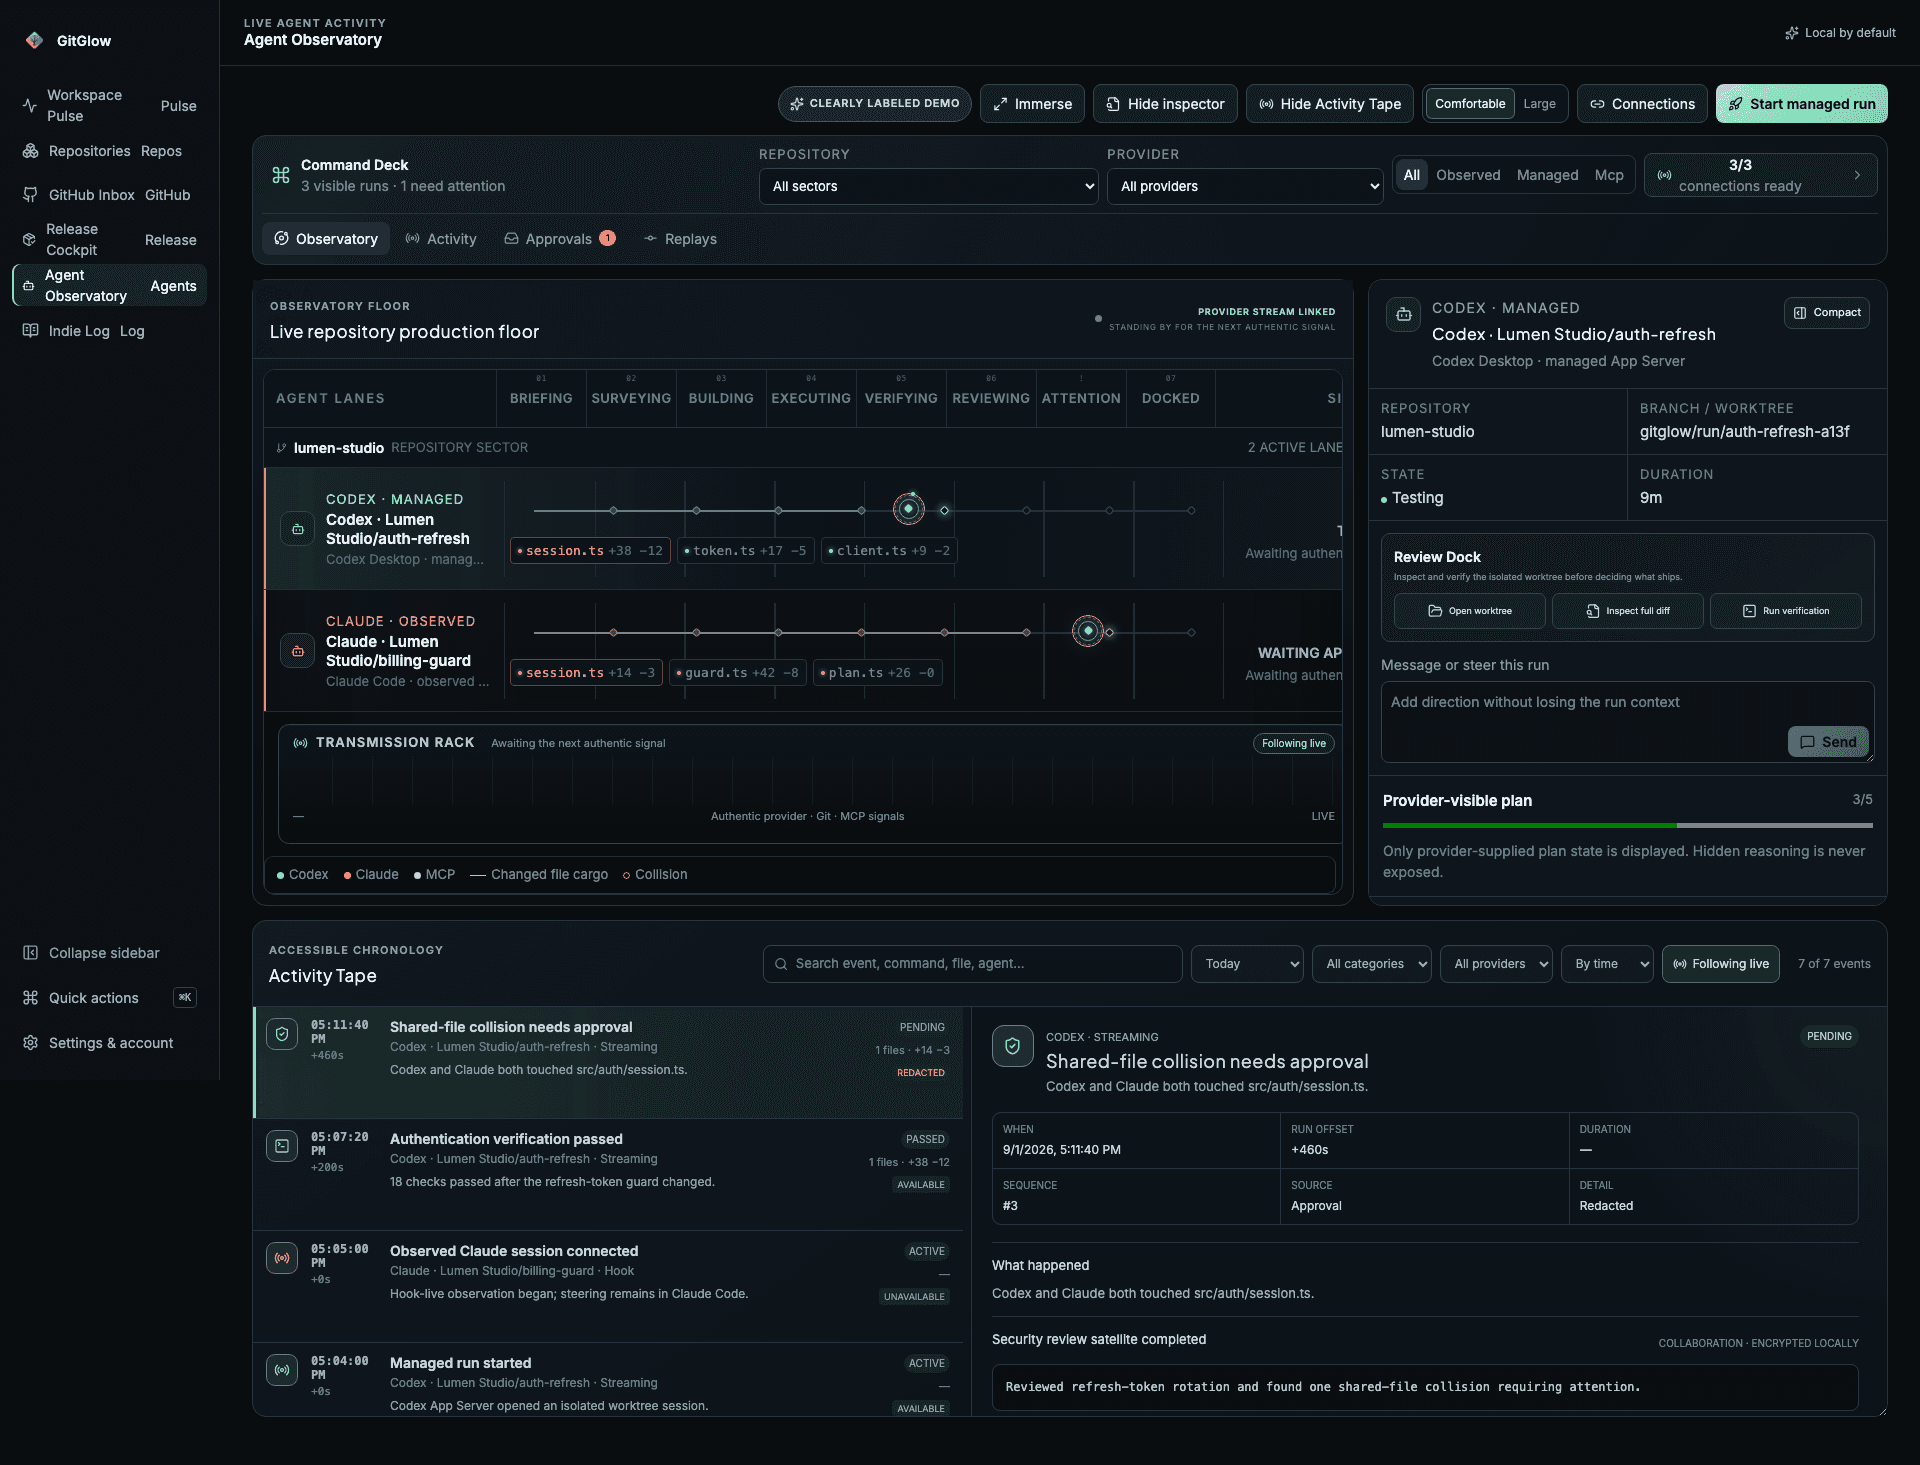Image resolution: width=1920 pixels, height=1465 pixels.
Task: Filter runs by Observed
Action: coord(1468,175)
